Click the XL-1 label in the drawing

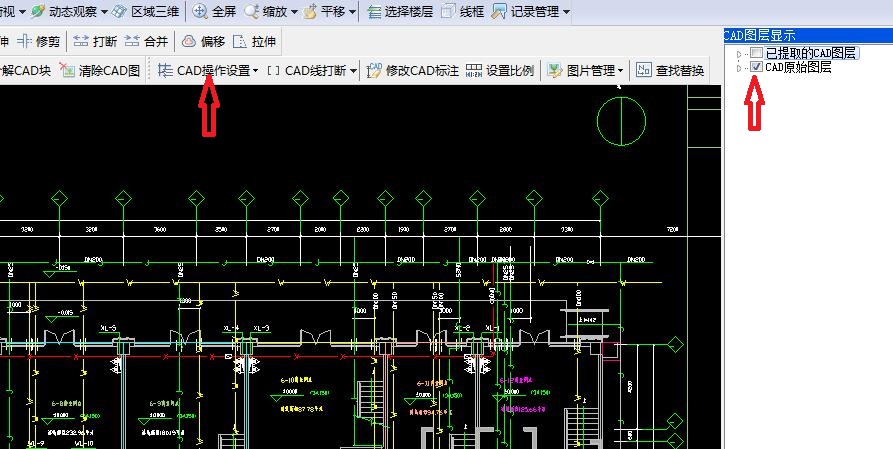tap(493, 328)
